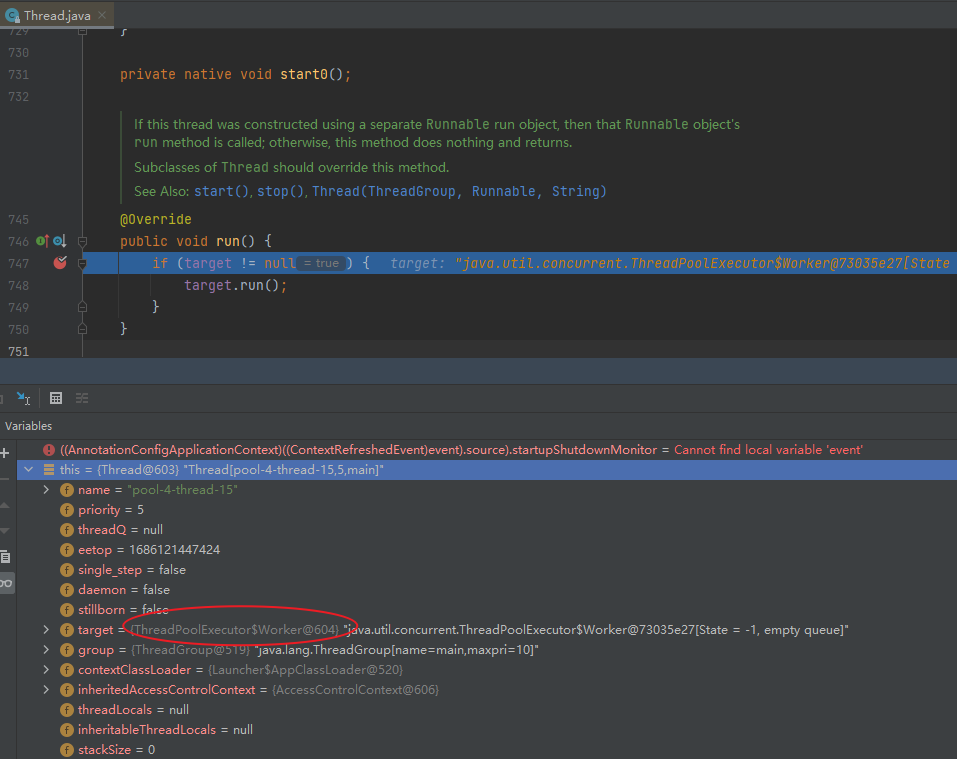The height and width of the screenshot is (759, 957).
Task: Select the 'inheritableThreadLocals = null' row
Action: pos(486,730)
